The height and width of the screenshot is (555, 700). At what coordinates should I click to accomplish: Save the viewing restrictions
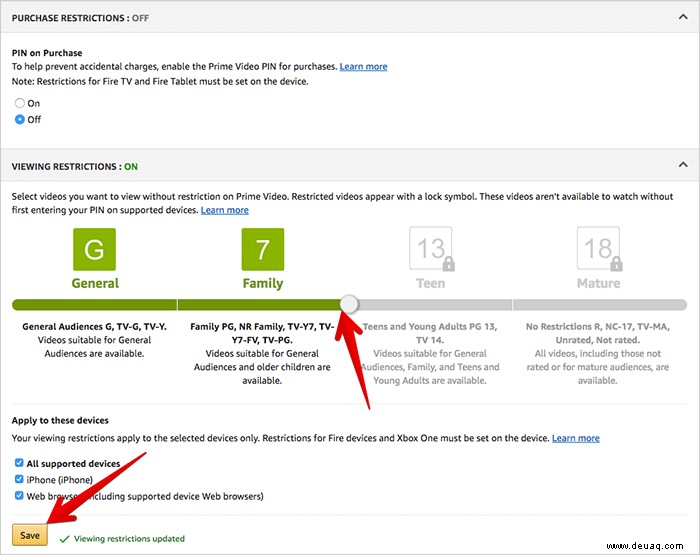30,535
